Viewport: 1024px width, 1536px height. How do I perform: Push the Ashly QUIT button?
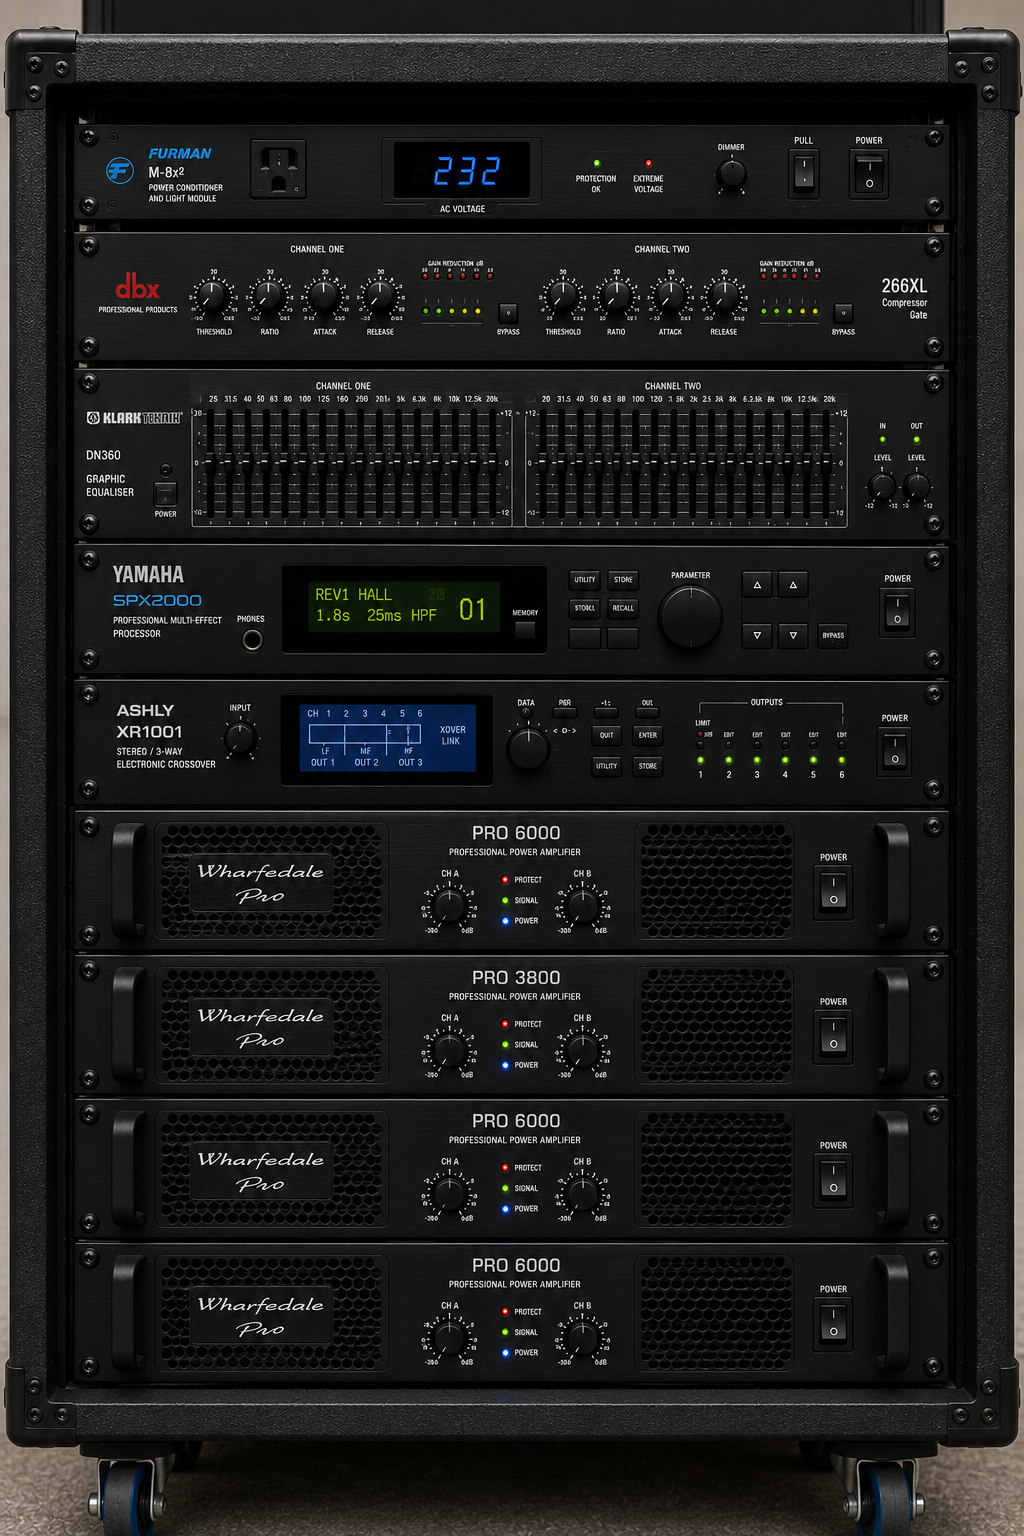click(x=606, y=735)
